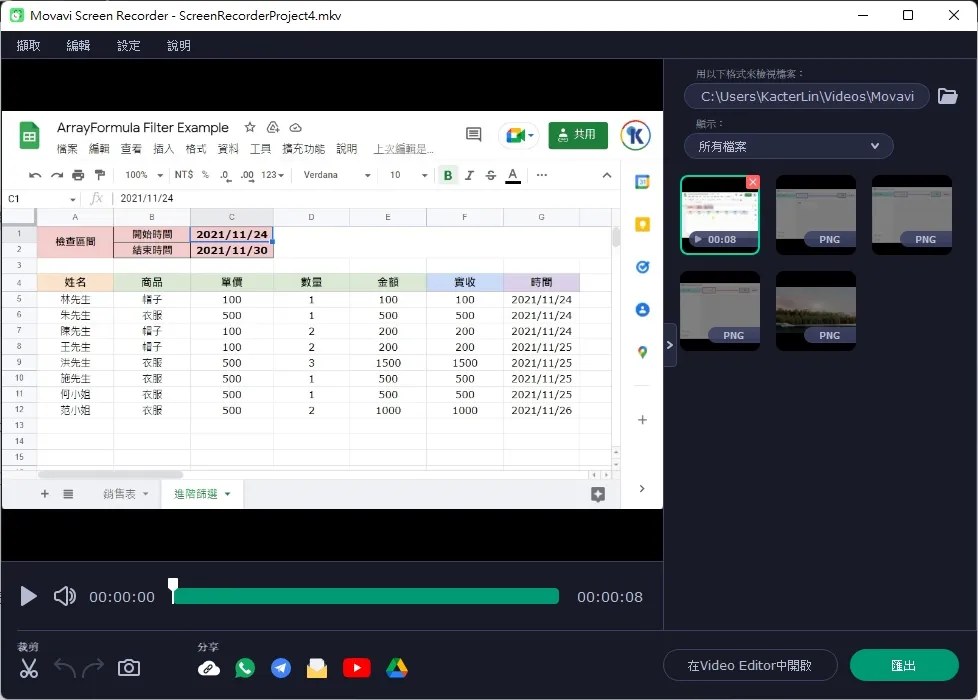Select the landscape PNG thumbnail

point(816,311)
